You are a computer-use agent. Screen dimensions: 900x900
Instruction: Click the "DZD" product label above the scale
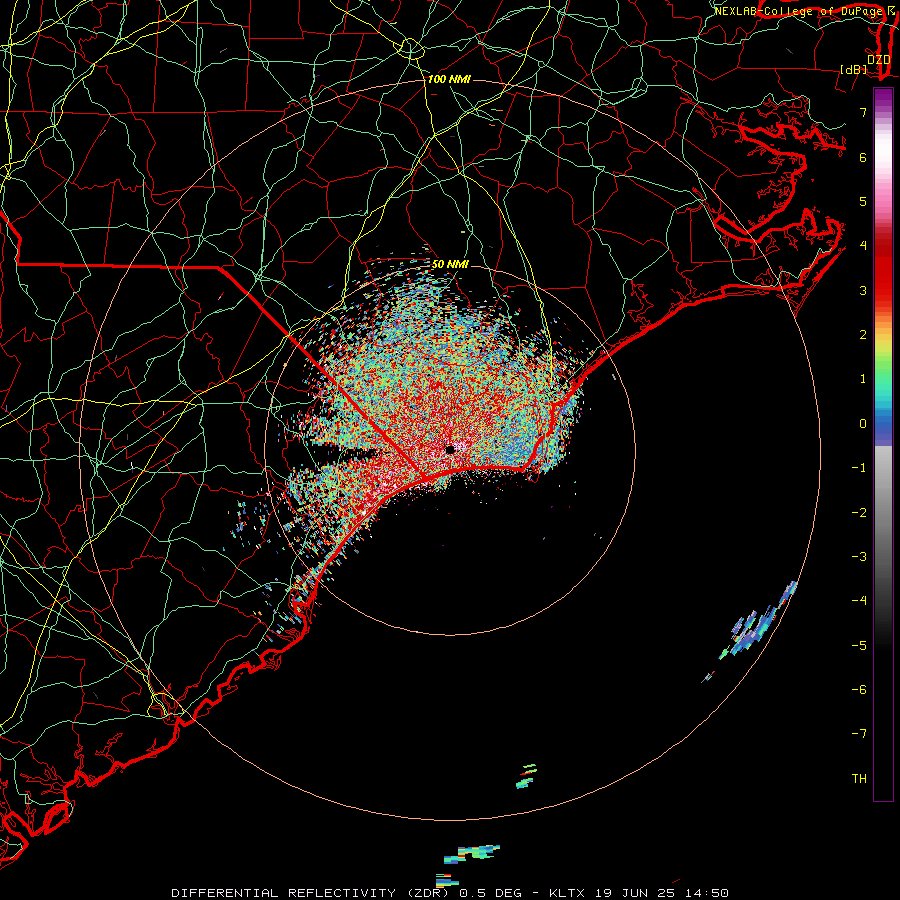click(878, 59)
